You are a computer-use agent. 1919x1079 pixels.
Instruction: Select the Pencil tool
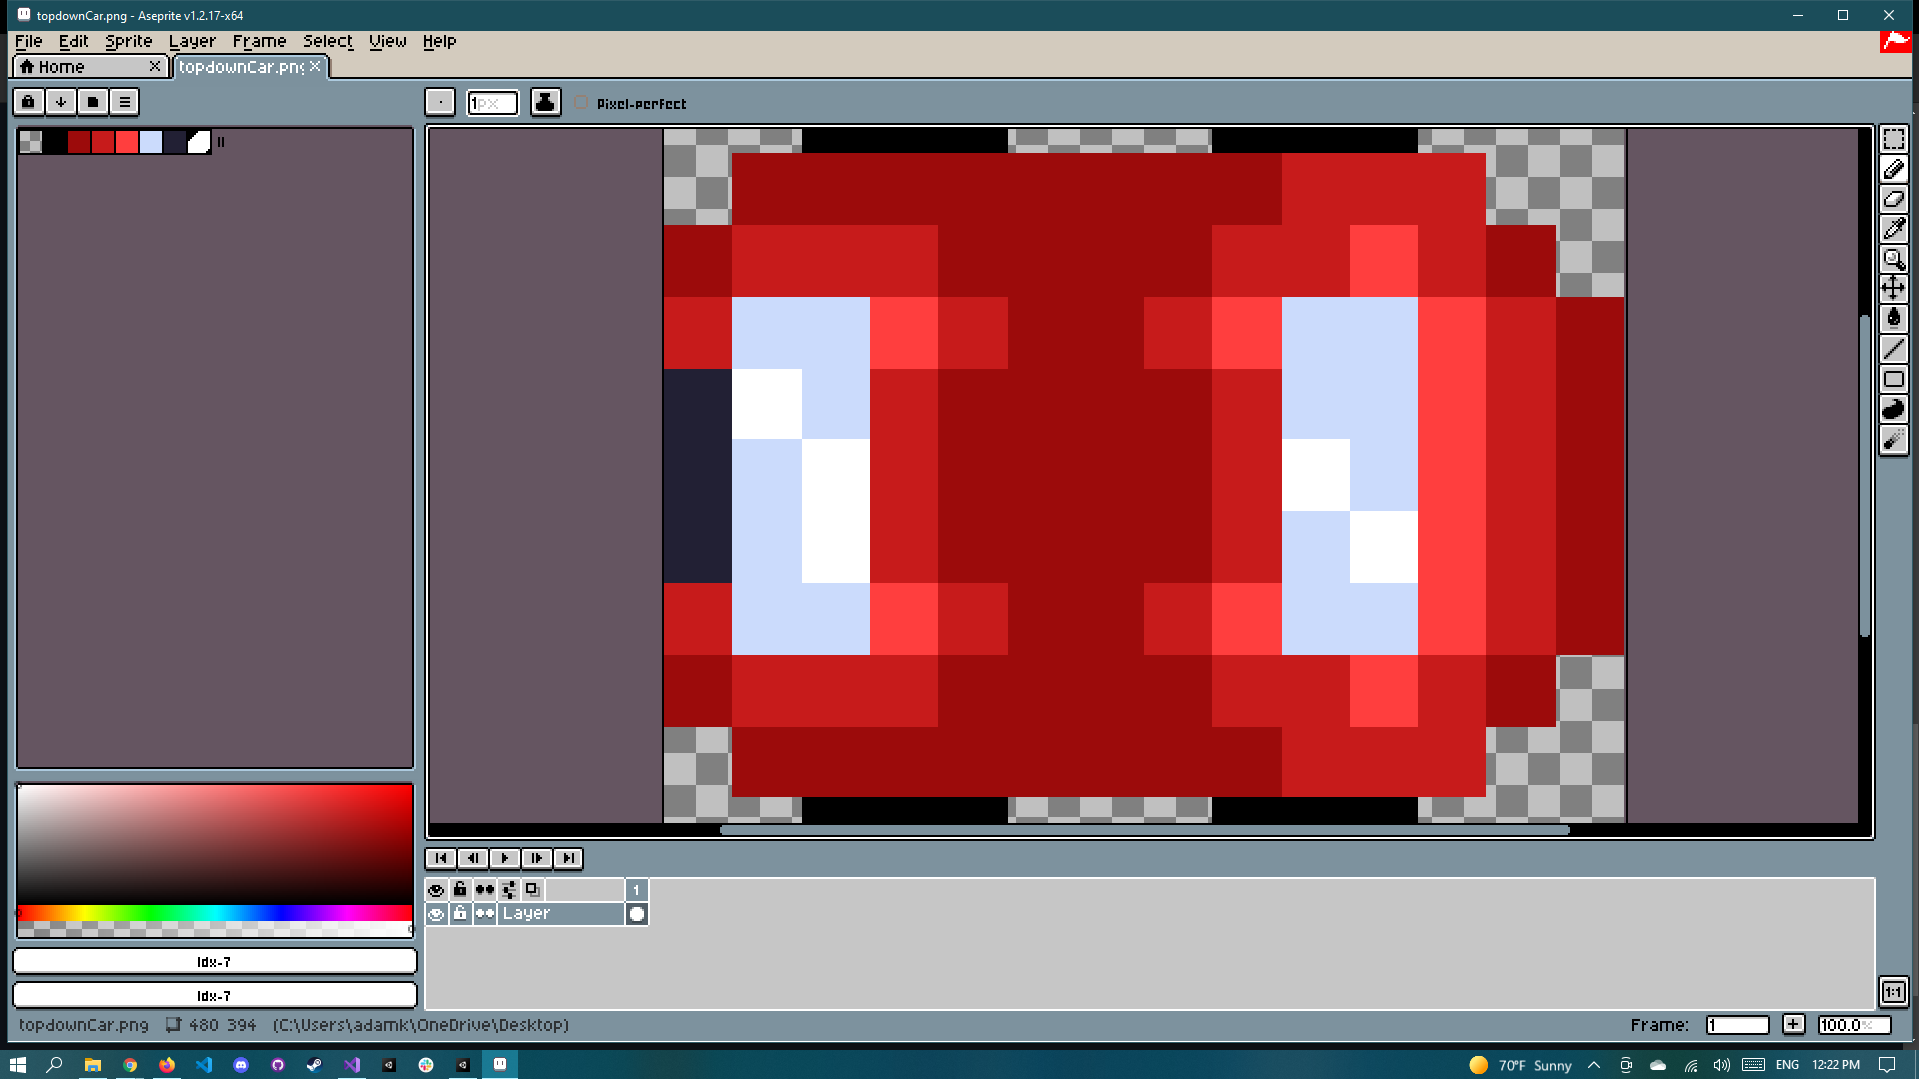pos(1894,169)
